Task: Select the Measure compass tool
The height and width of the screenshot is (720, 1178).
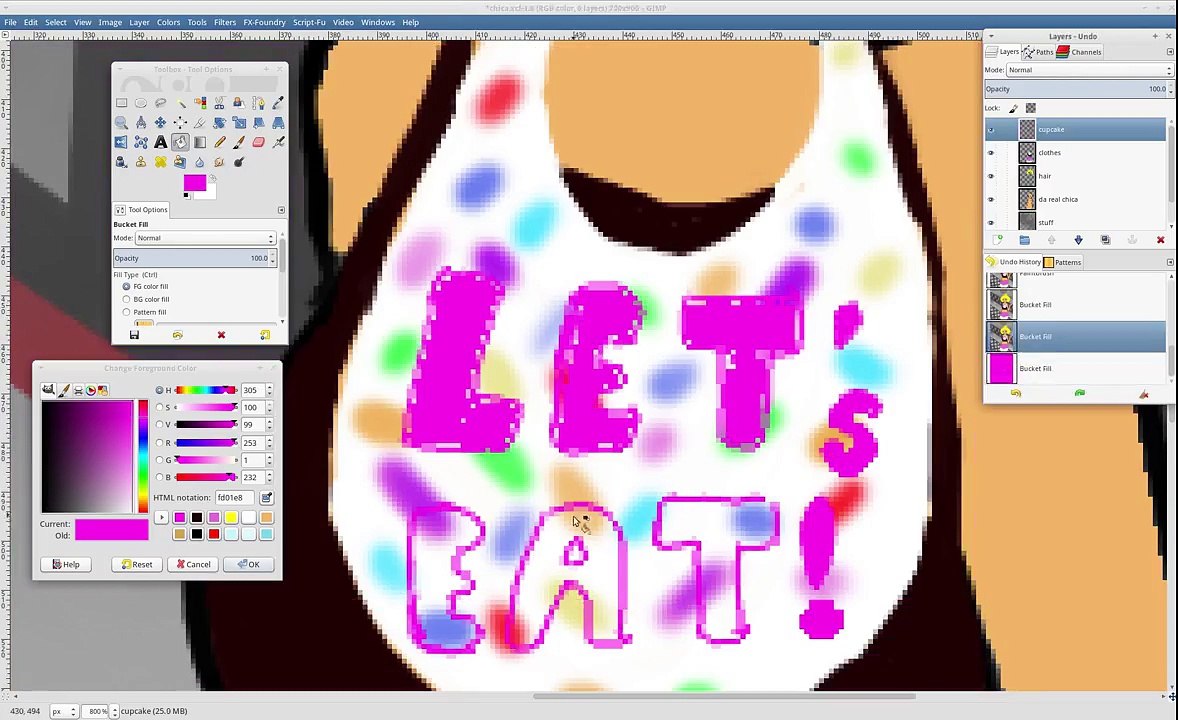Action: [x=140, y=123]
